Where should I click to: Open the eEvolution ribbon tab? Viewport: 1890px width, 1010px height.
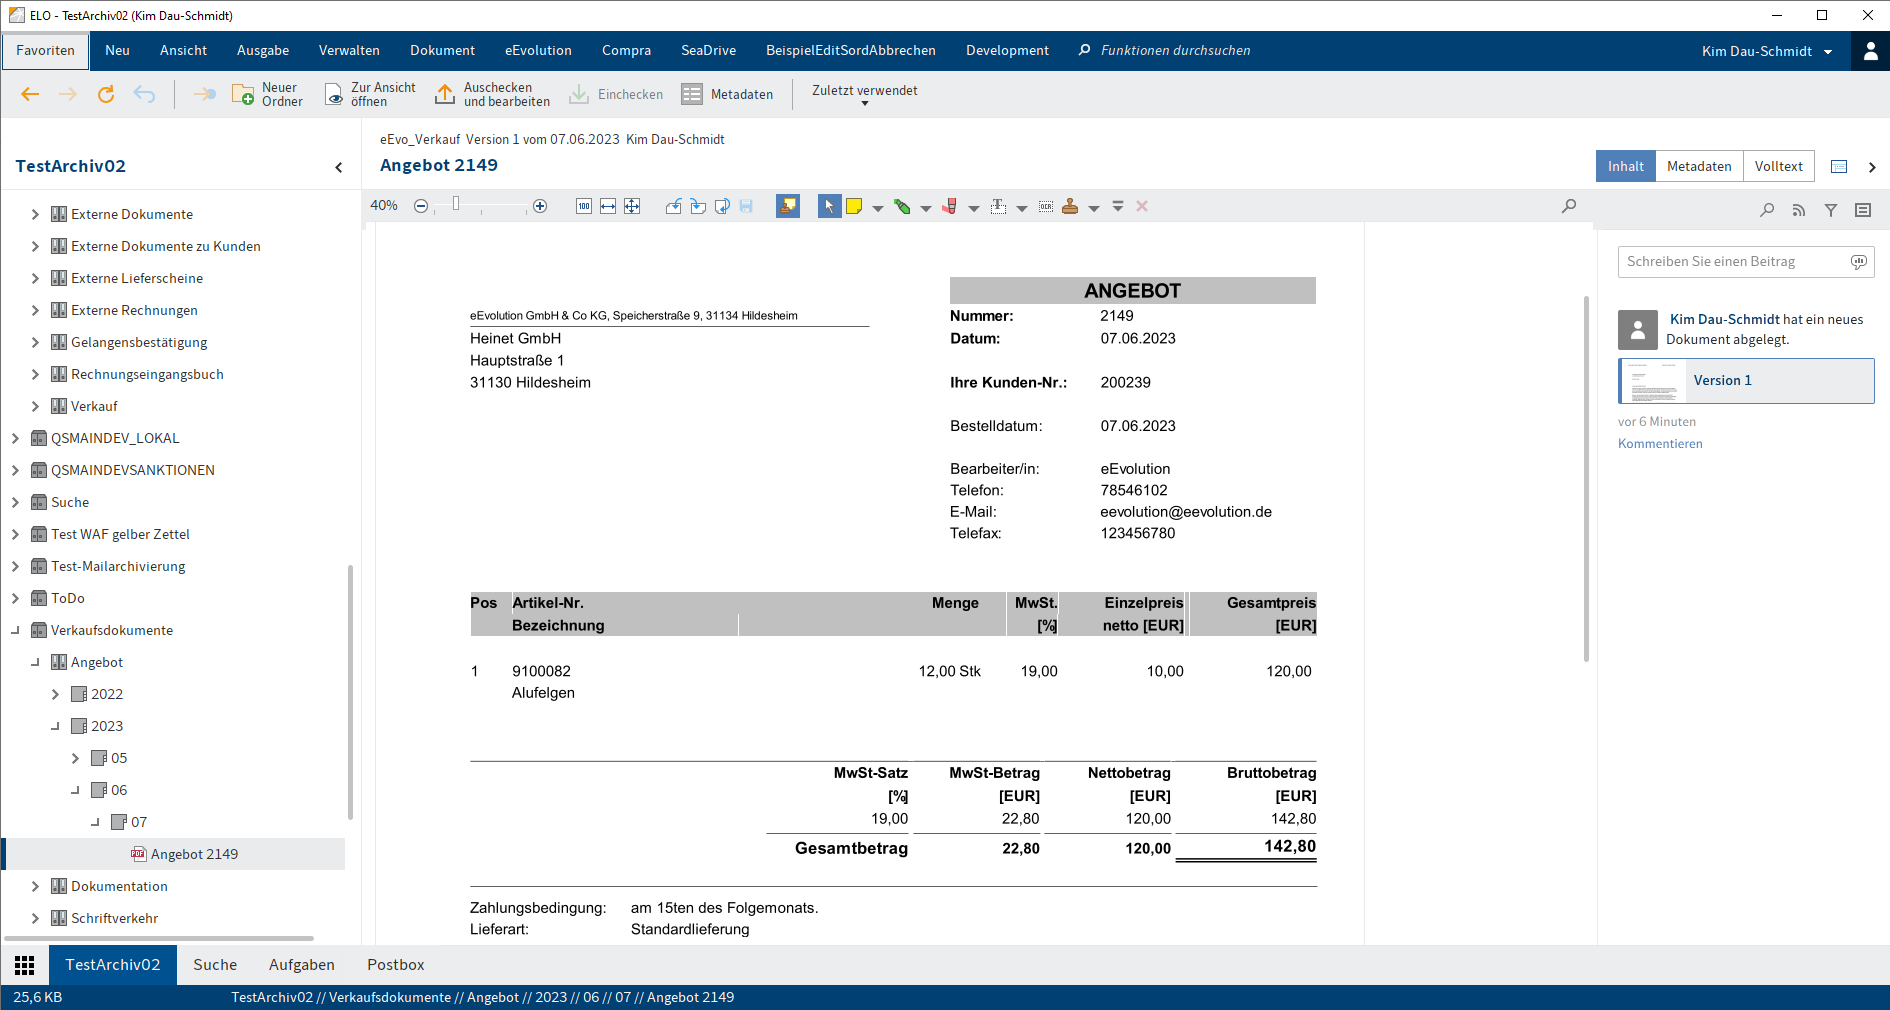538,51
